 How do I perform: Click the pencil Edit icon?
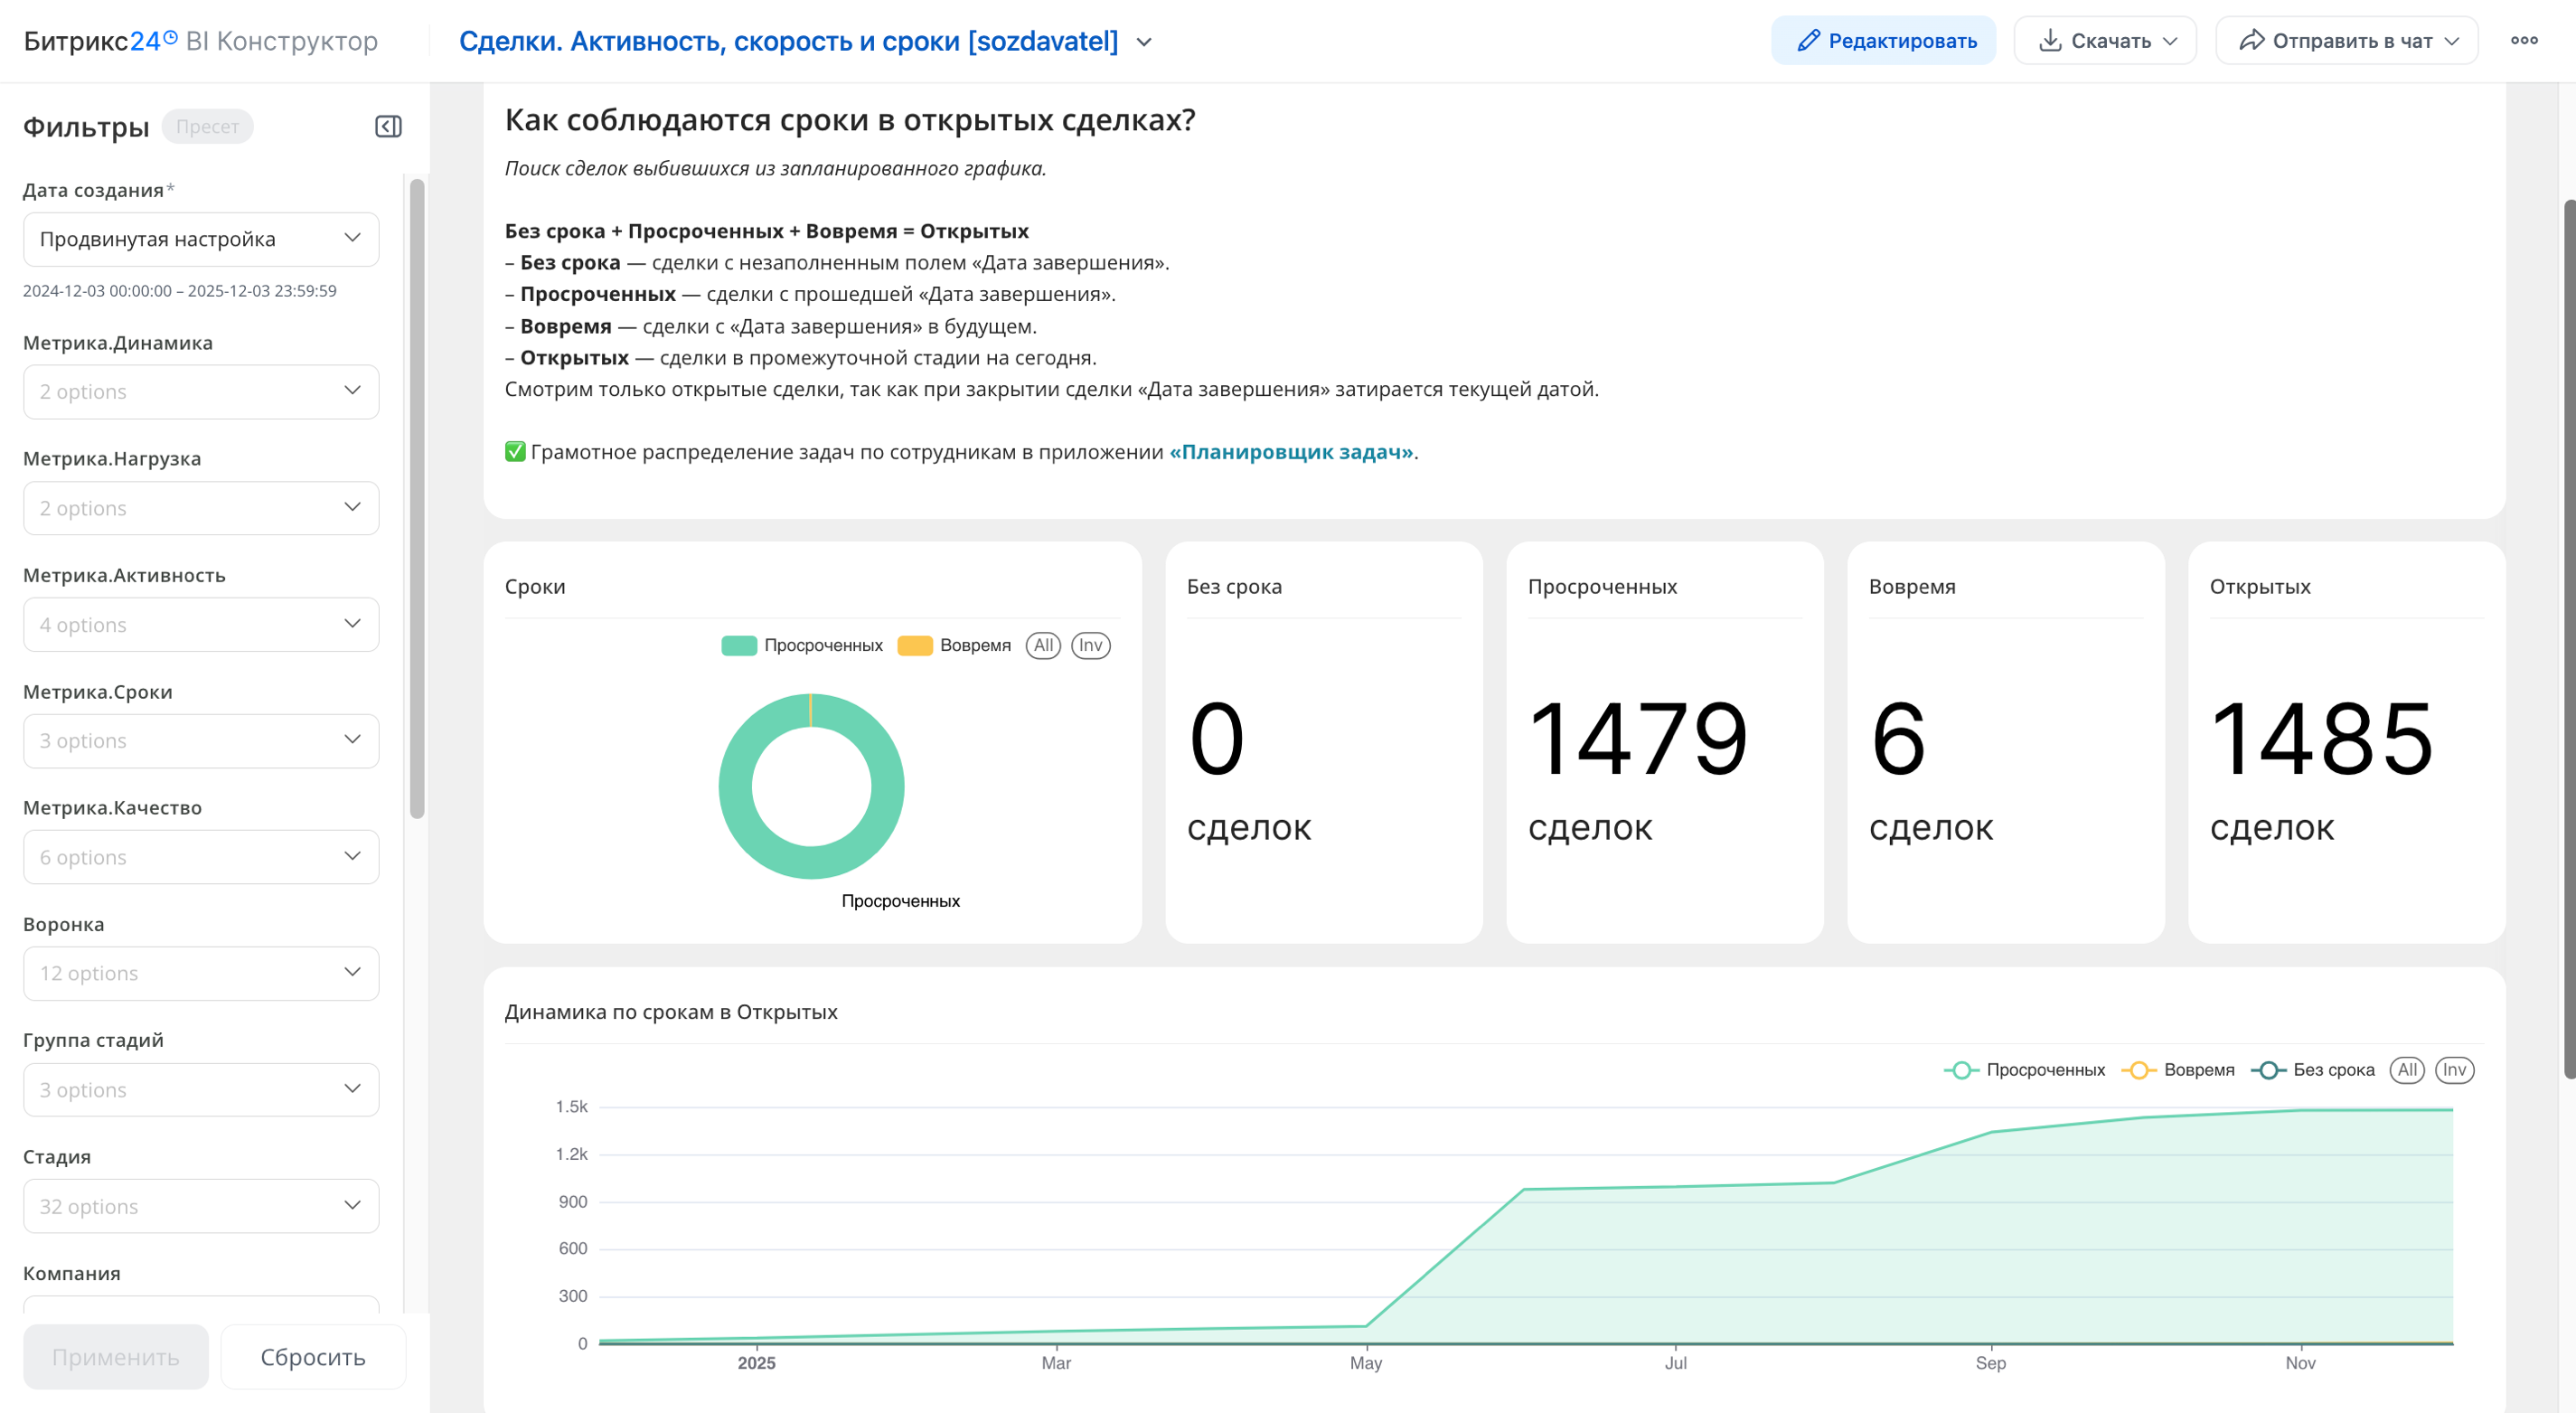pos(1807,41)
